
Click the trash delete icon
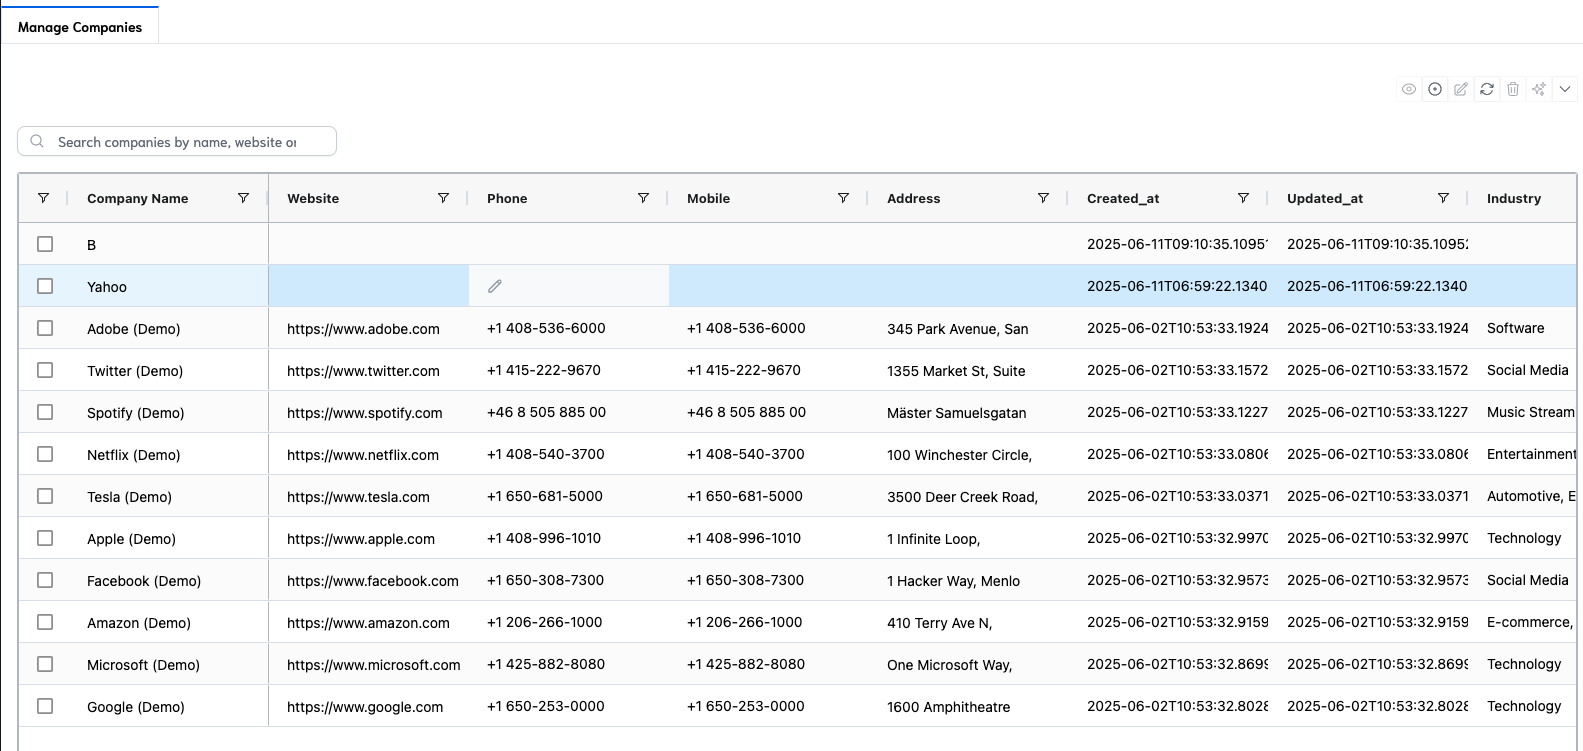click(1513, 89)
